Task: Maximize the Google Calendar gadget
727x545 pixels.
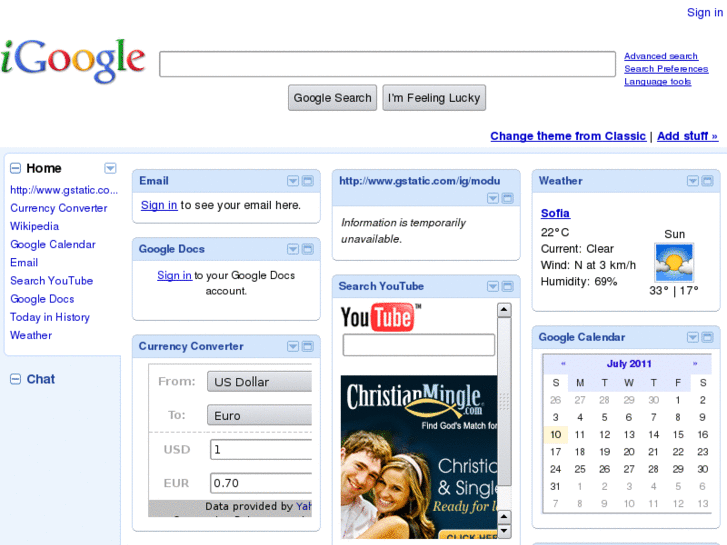Action: [708, 337]
